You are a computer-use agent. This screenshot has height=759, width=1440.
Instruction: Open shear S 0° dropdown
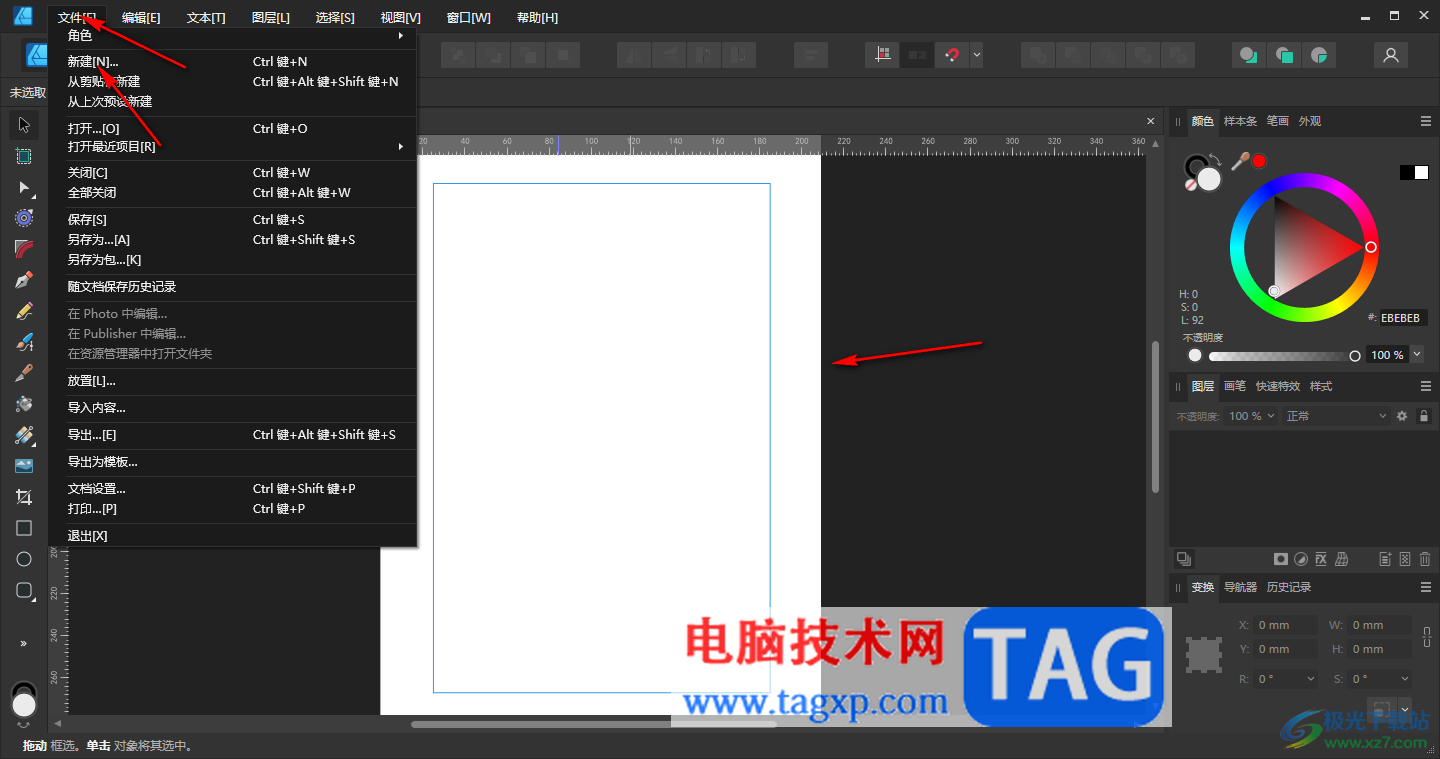pos(1380,678)
